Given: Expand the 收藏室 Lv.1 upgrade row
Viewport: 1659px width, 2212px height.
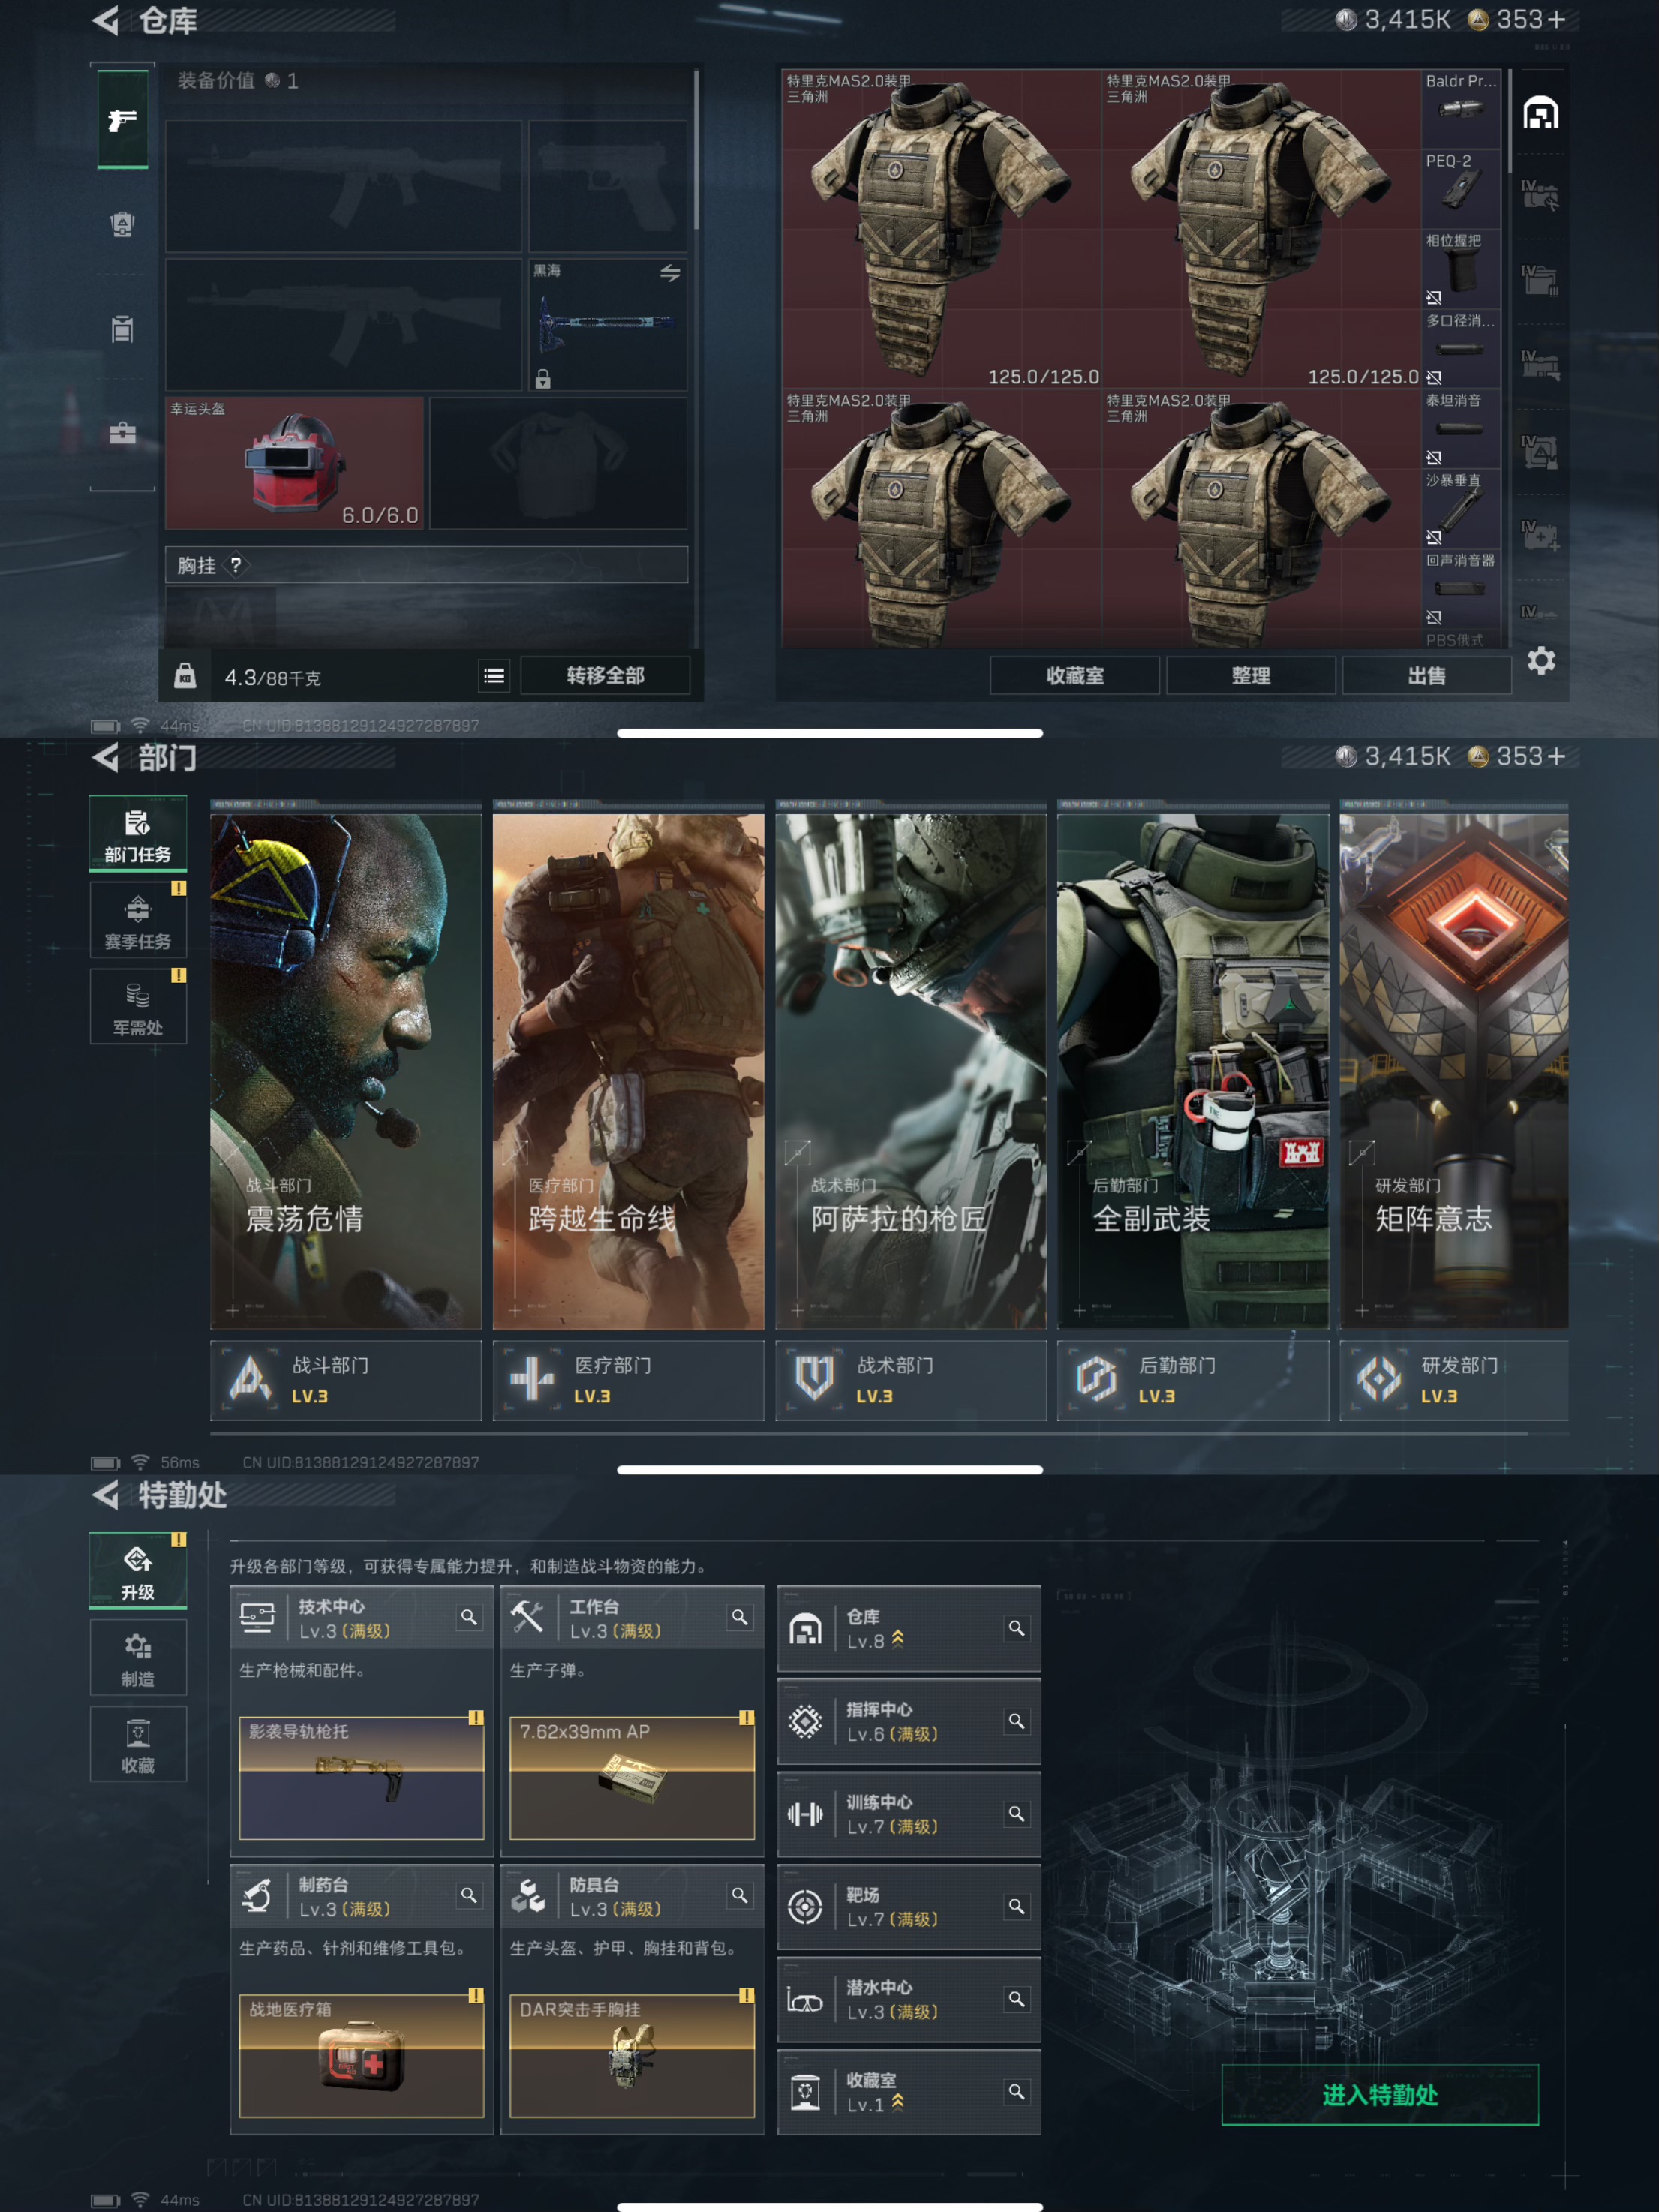Looking at the screenshot, I should click(908, 2092).
